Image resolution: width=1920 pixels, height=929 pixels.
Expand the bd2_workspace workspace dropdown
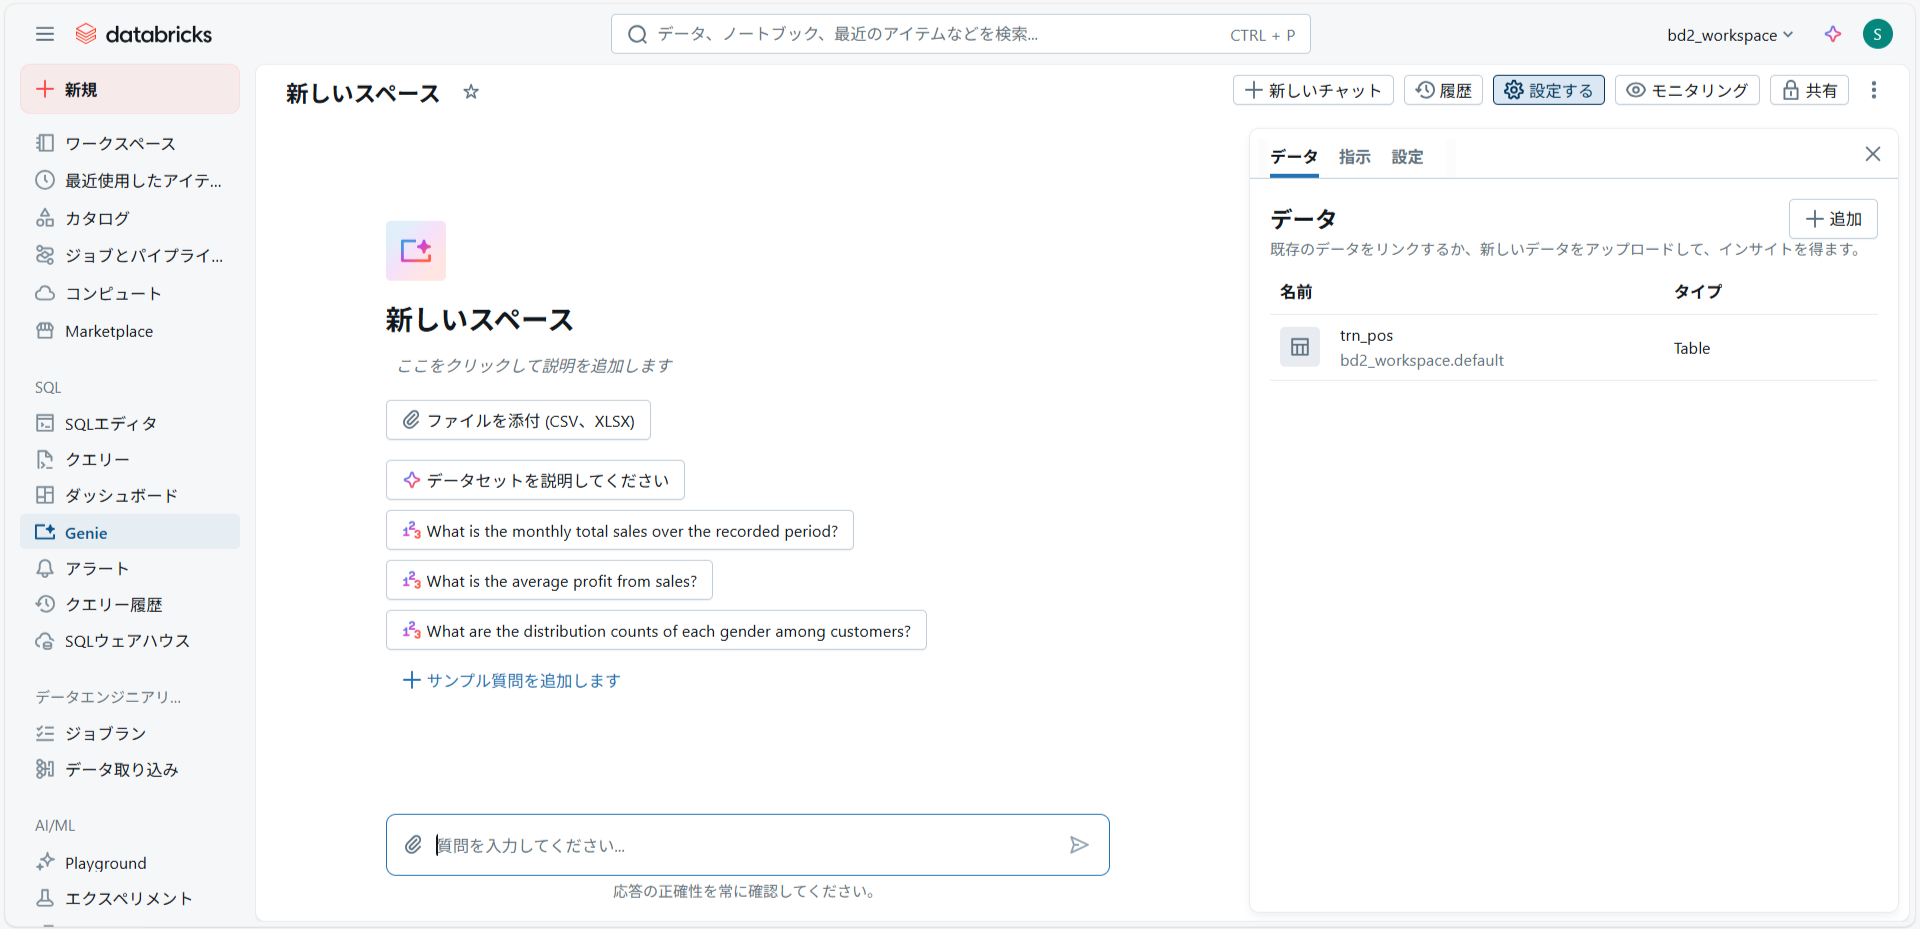point(1730,35)
